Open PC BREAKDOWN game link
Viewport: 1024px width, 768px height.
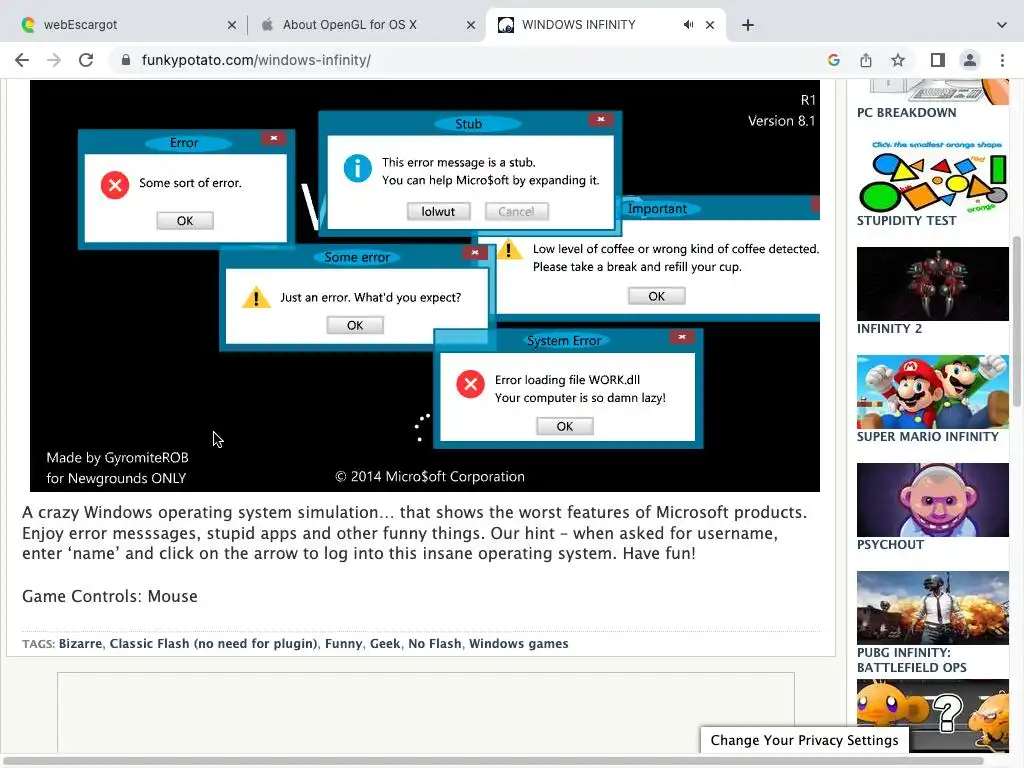coord(906,112)
